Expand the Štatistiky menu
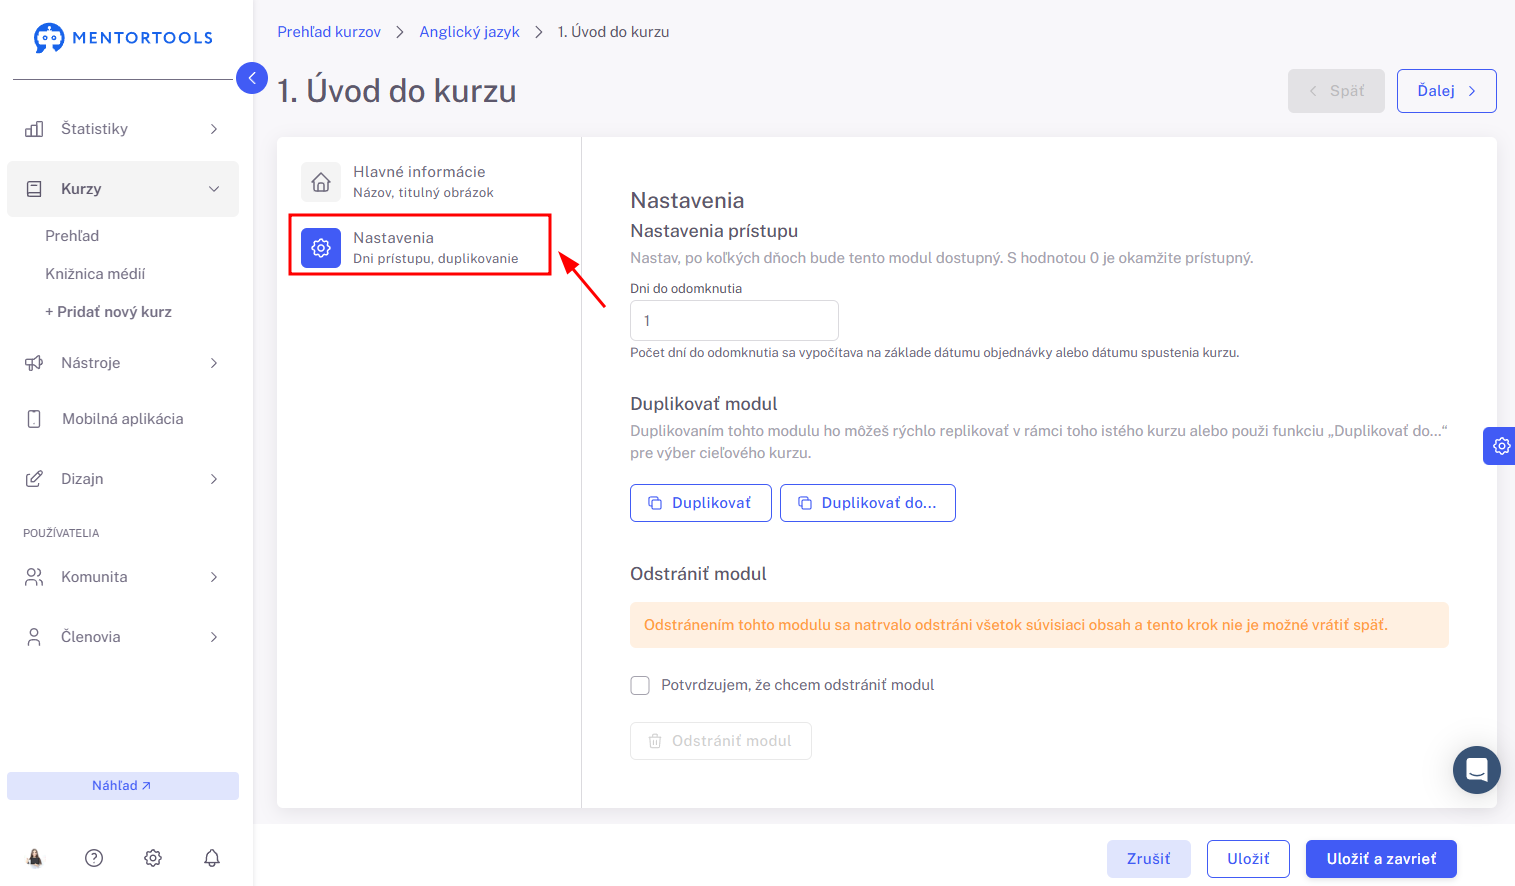 tap(123, 129)
